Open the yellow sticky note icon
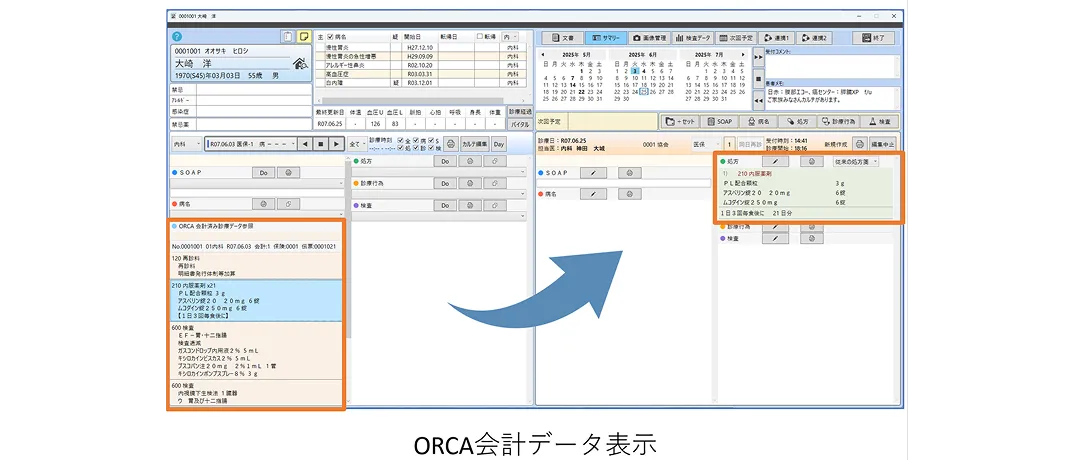The image size is (1074, 460). pyautogui.click(x=302, y=36)
